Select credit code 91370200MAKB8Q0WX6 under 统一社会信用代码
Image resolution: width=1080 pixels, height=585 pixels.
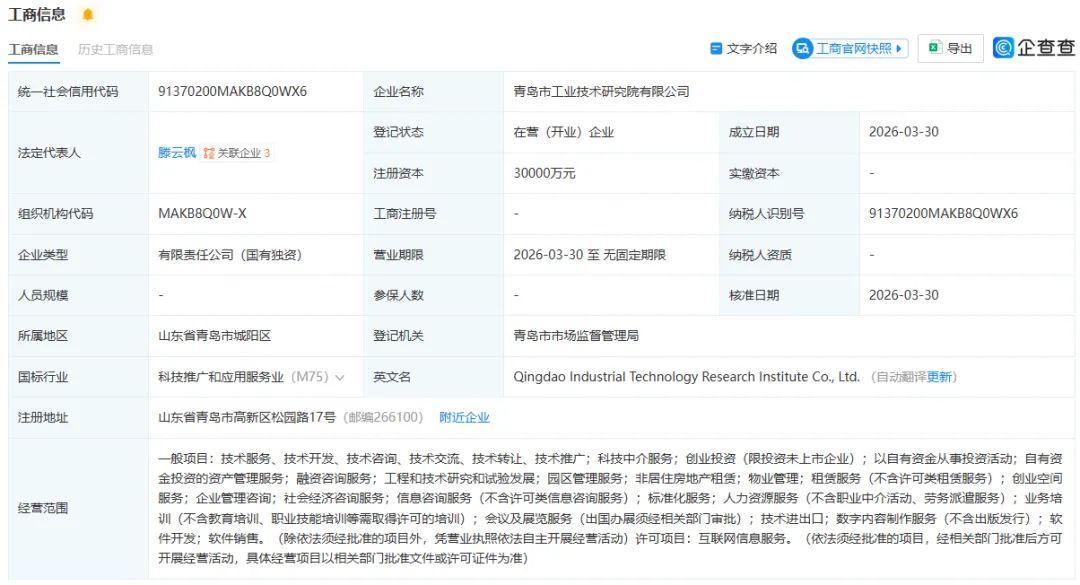point(232,92)
